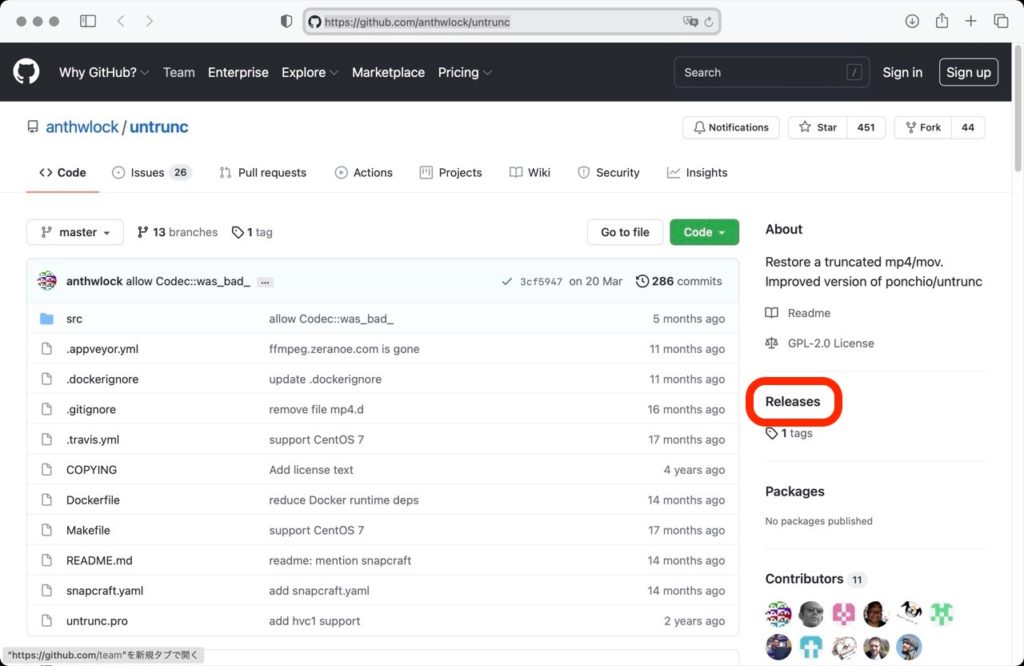1024x666 pixels.
Task: Expand the Why GitHub? menu
Action: coord(103,72)
